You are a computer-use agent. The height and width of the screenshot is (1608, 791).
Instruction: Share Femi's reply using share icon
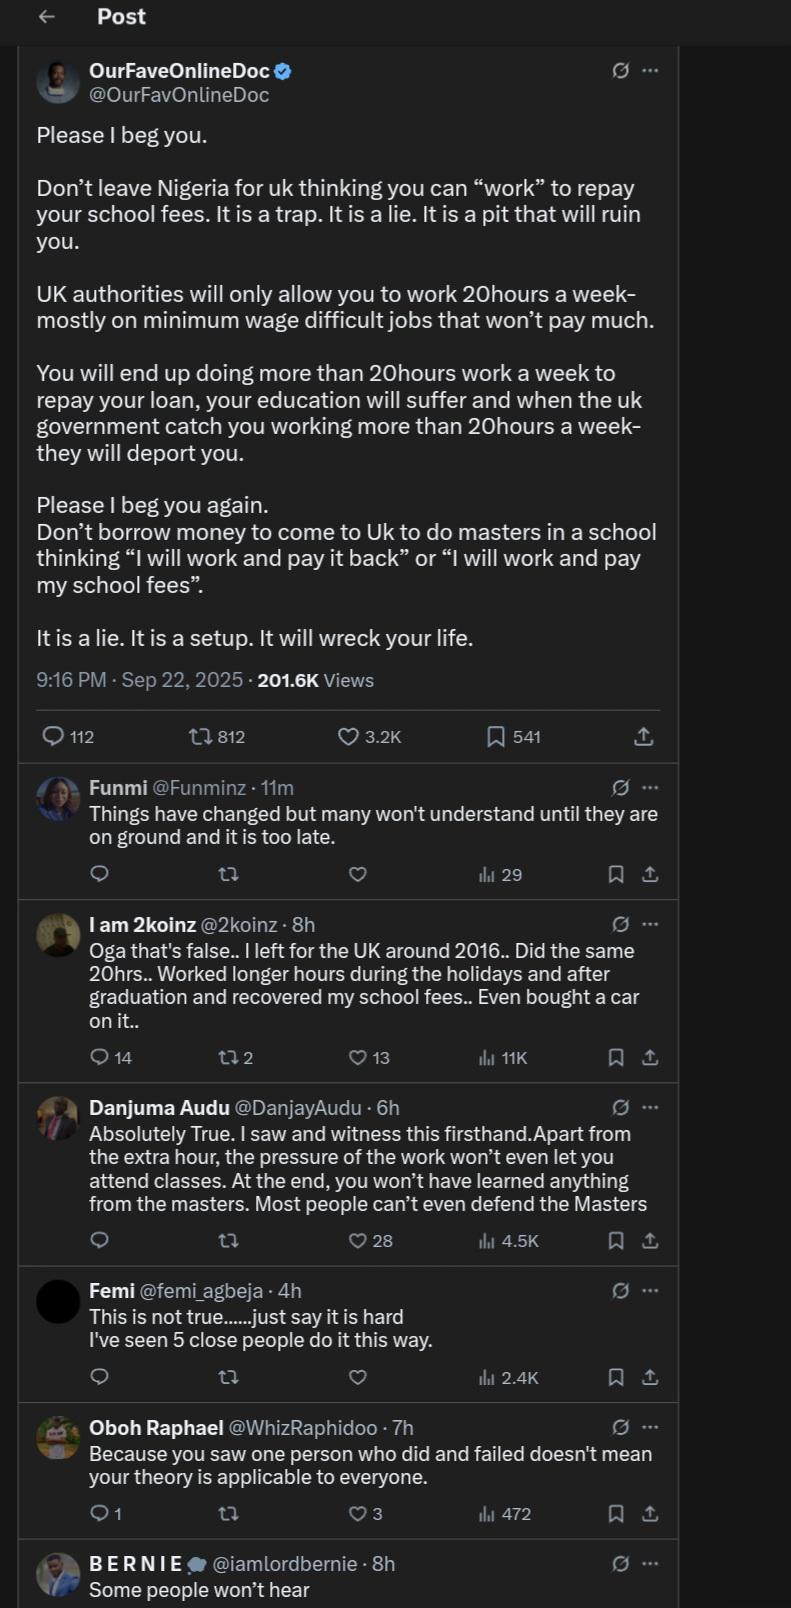650,1378
